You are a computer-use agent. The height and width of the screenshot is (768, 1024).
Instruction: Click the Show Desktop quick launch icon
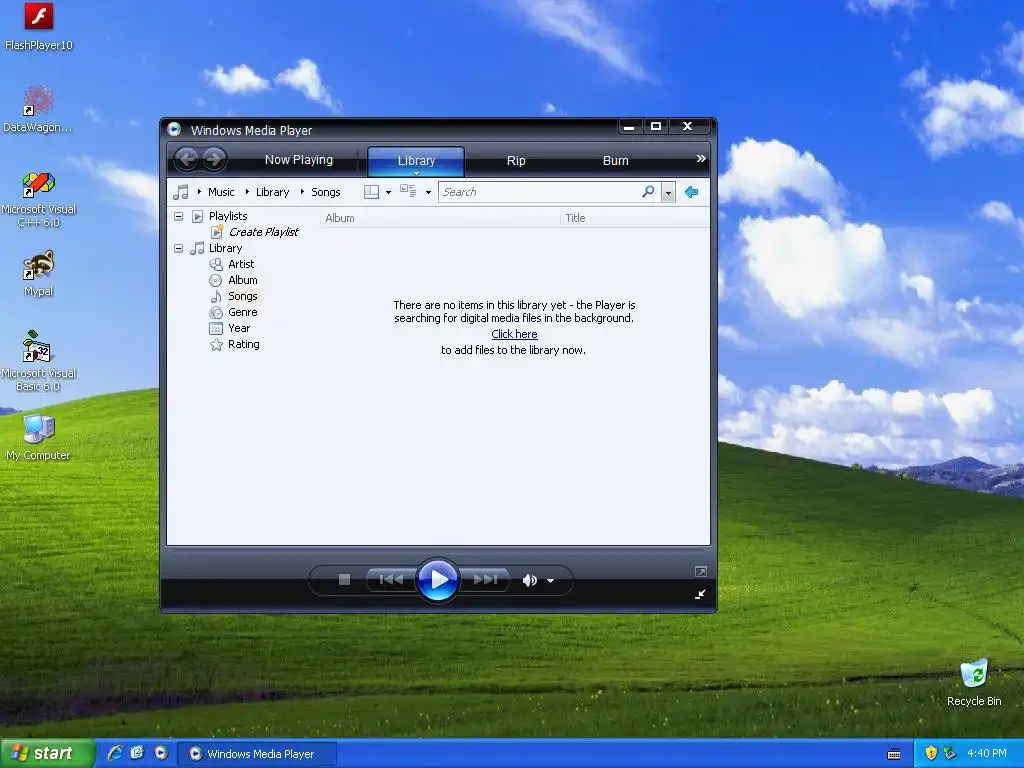coord(137,753)
